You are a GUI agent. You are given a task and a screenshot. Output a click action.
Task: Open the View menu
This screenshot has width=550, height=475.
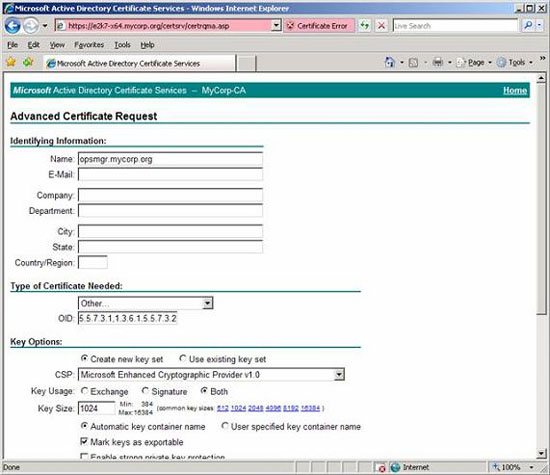pyautogui.click(x=57, y=45)
